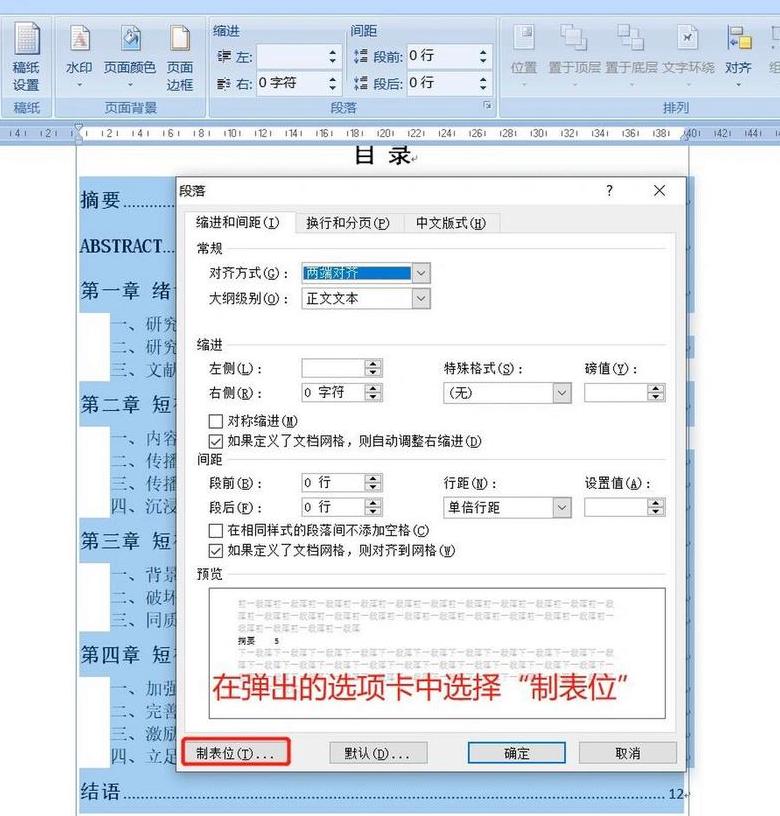Click the 段后 spacing spinner in dialog
This screenshot has height=816, width=780.
373,507
